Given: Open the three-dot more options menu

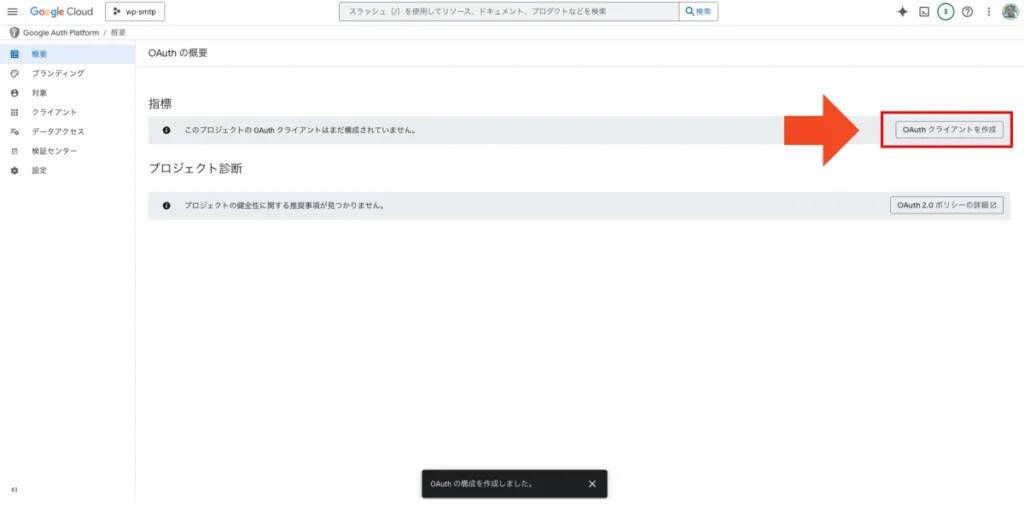Looking at the screenshot, I should 989,12.
